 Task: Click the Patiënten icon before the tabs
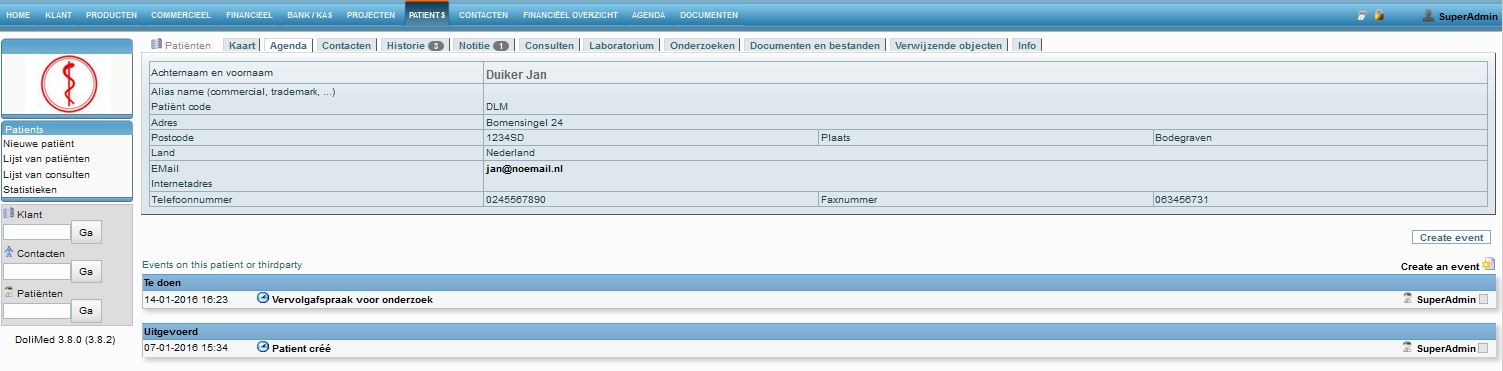[156, 45]
